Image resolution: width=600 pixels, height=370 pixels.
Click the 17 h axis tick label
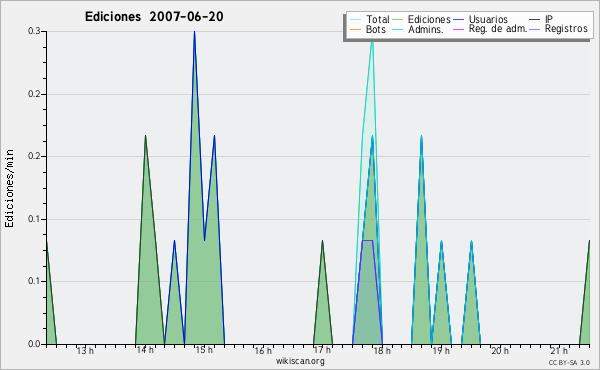pos(323,350)
